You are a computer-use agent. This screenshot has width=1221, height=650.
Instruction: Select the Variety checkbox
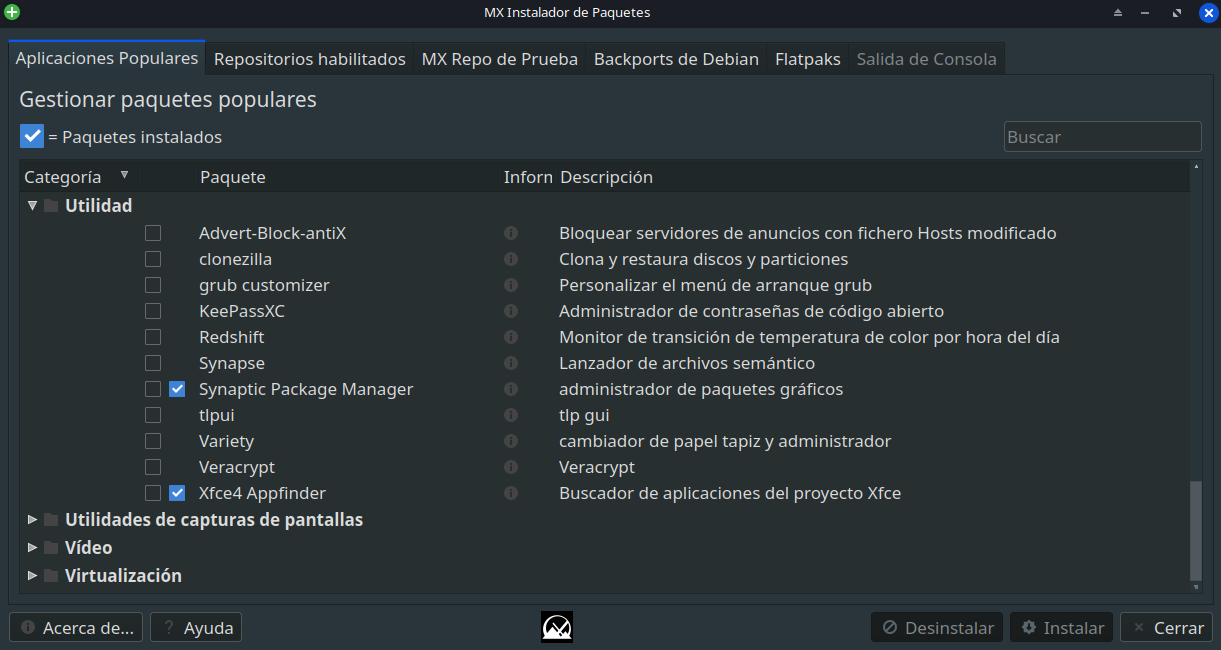pyautogui.click(x=153, y=441)
